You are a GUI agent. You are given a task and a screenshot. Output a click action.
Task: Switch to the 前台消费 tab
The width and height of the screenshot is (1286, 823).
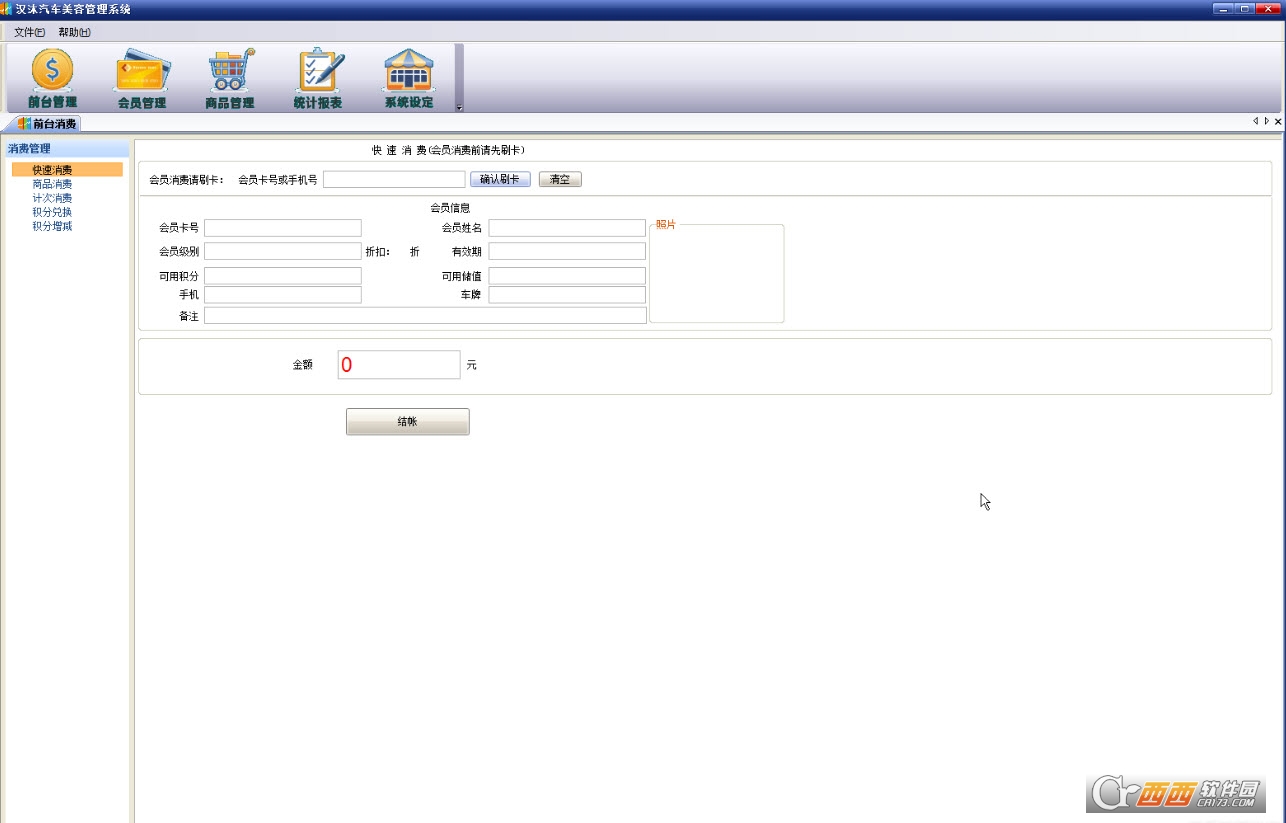(47, 124)
